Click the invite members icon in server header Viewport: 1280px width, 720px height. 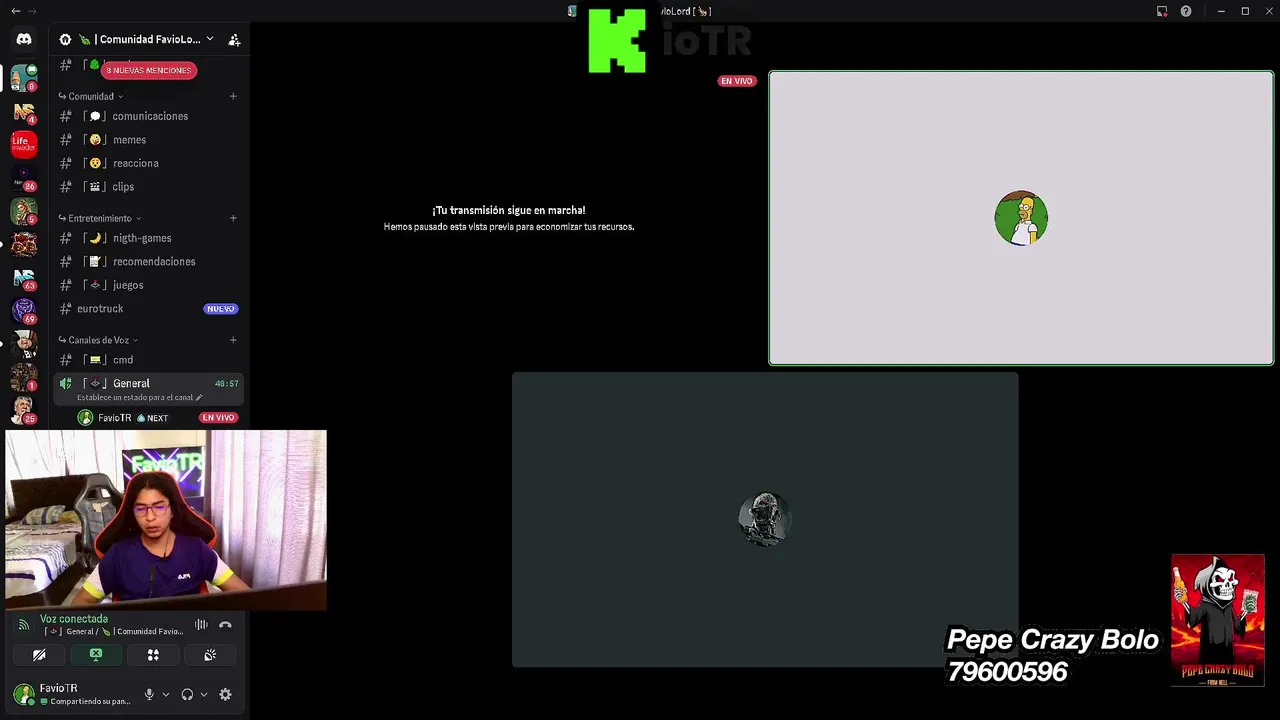coord(234,40)
